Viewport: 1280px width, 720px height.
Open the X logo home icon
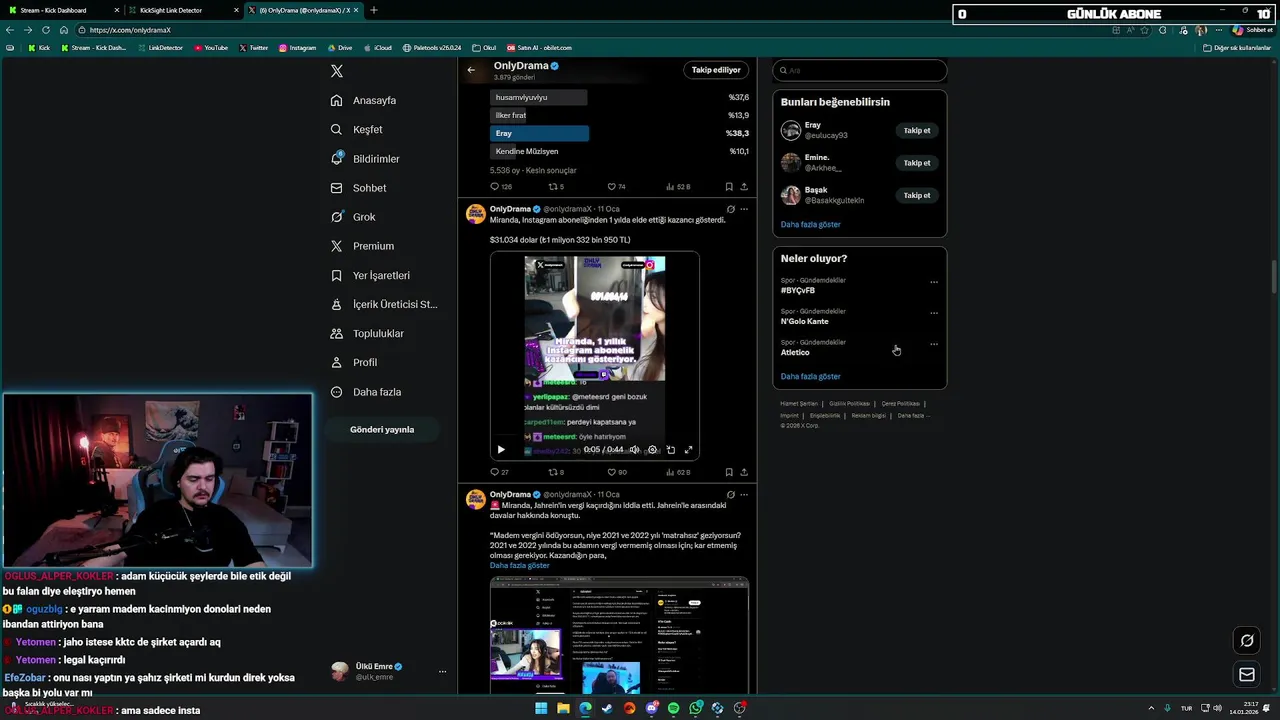pos(337,71)
